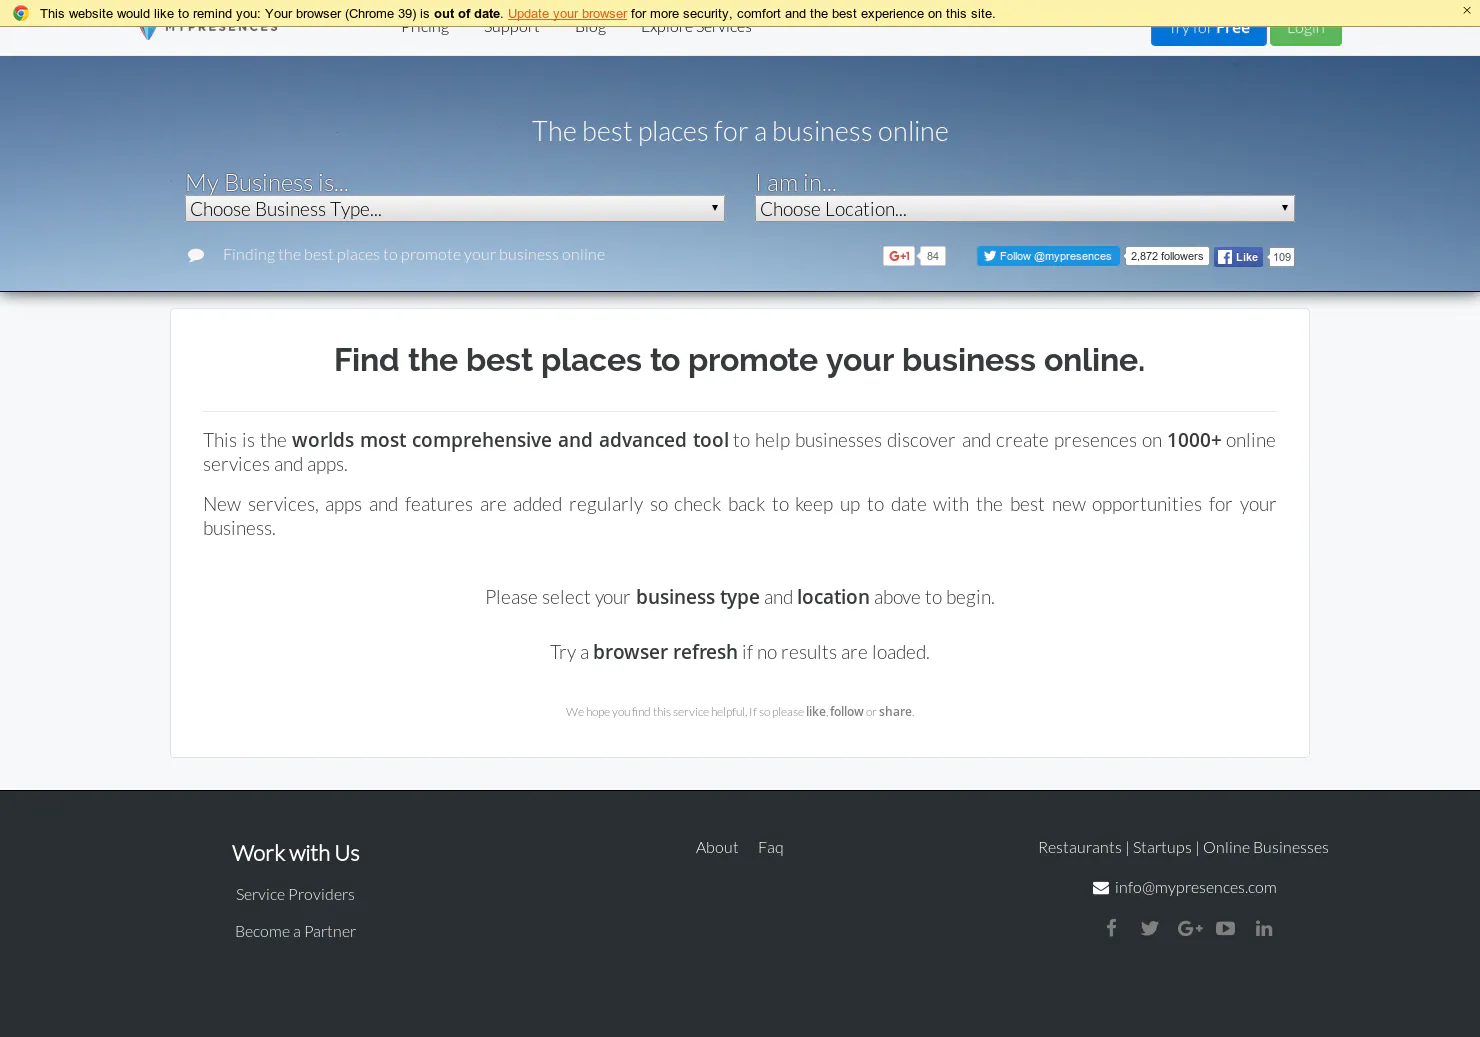
Task: Open the Startups footer link
Action: (1162, 848)
